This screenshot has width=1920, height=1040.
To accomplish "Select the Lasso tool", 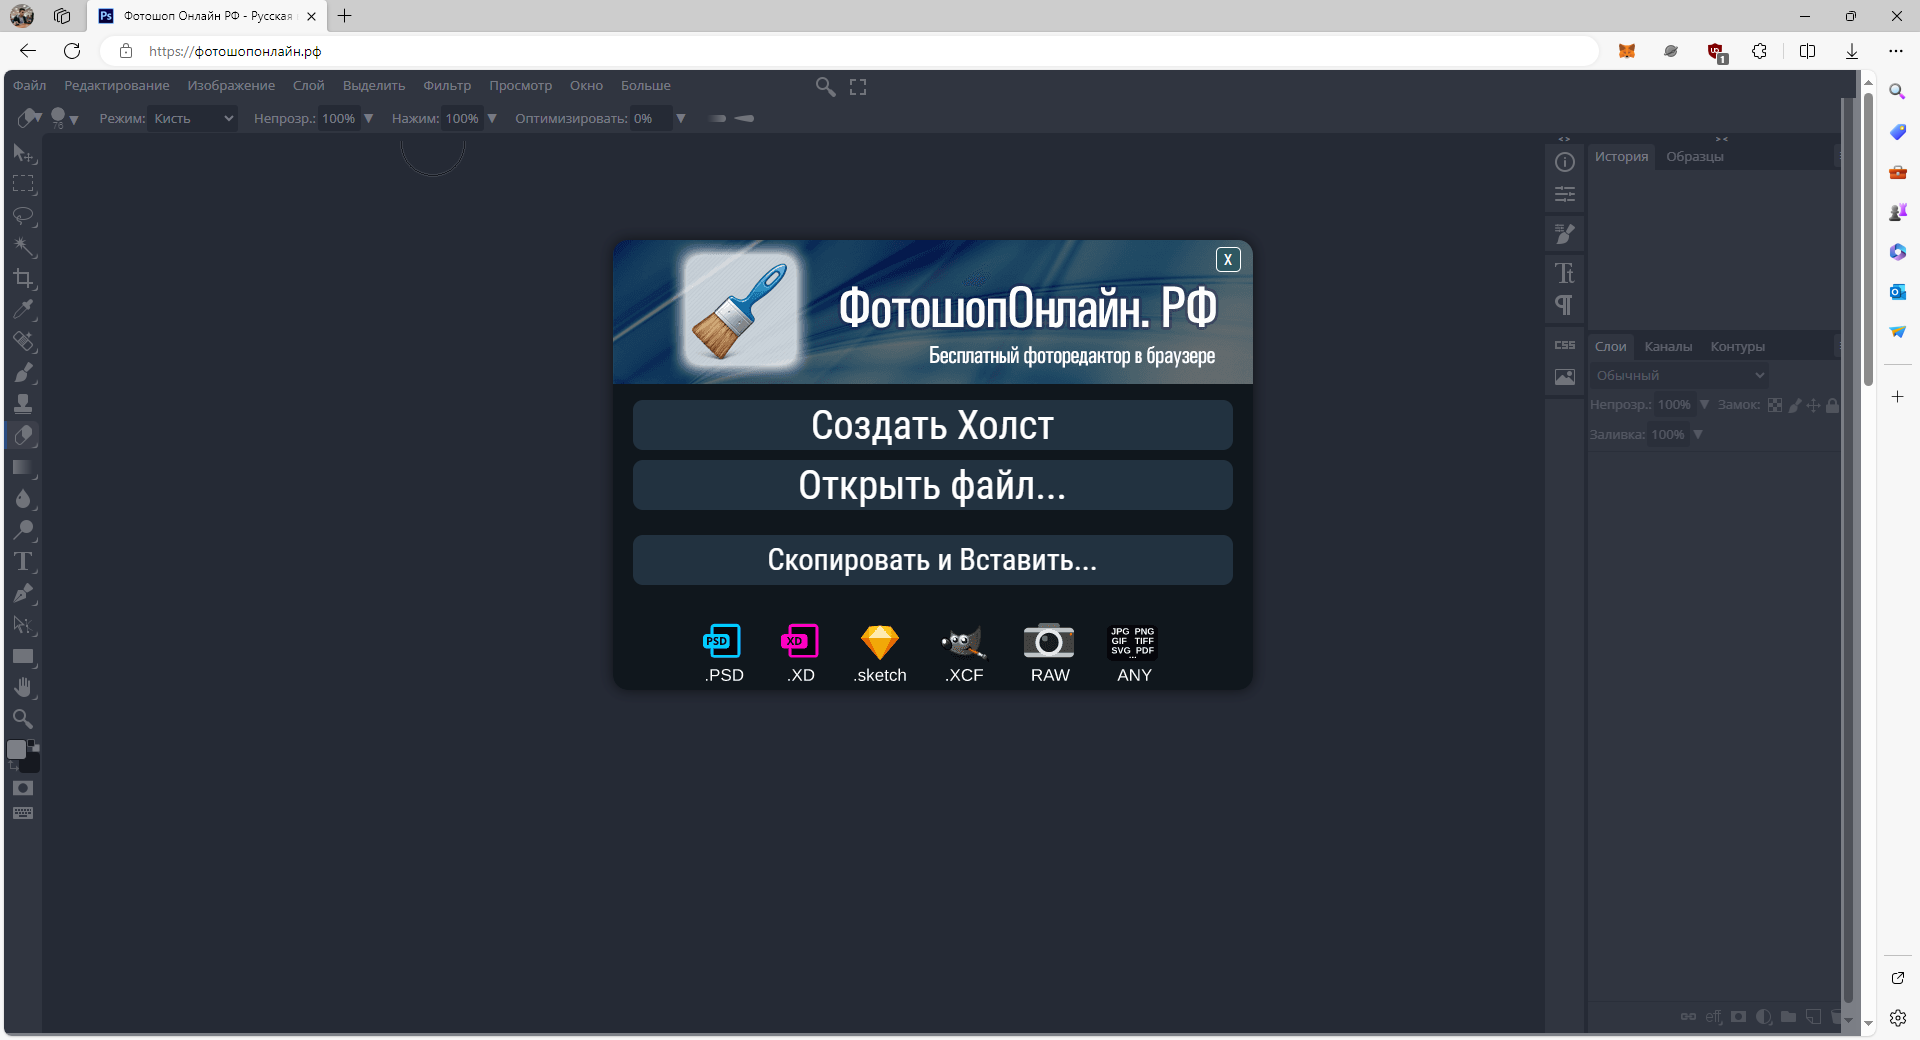I will (23, 216).
